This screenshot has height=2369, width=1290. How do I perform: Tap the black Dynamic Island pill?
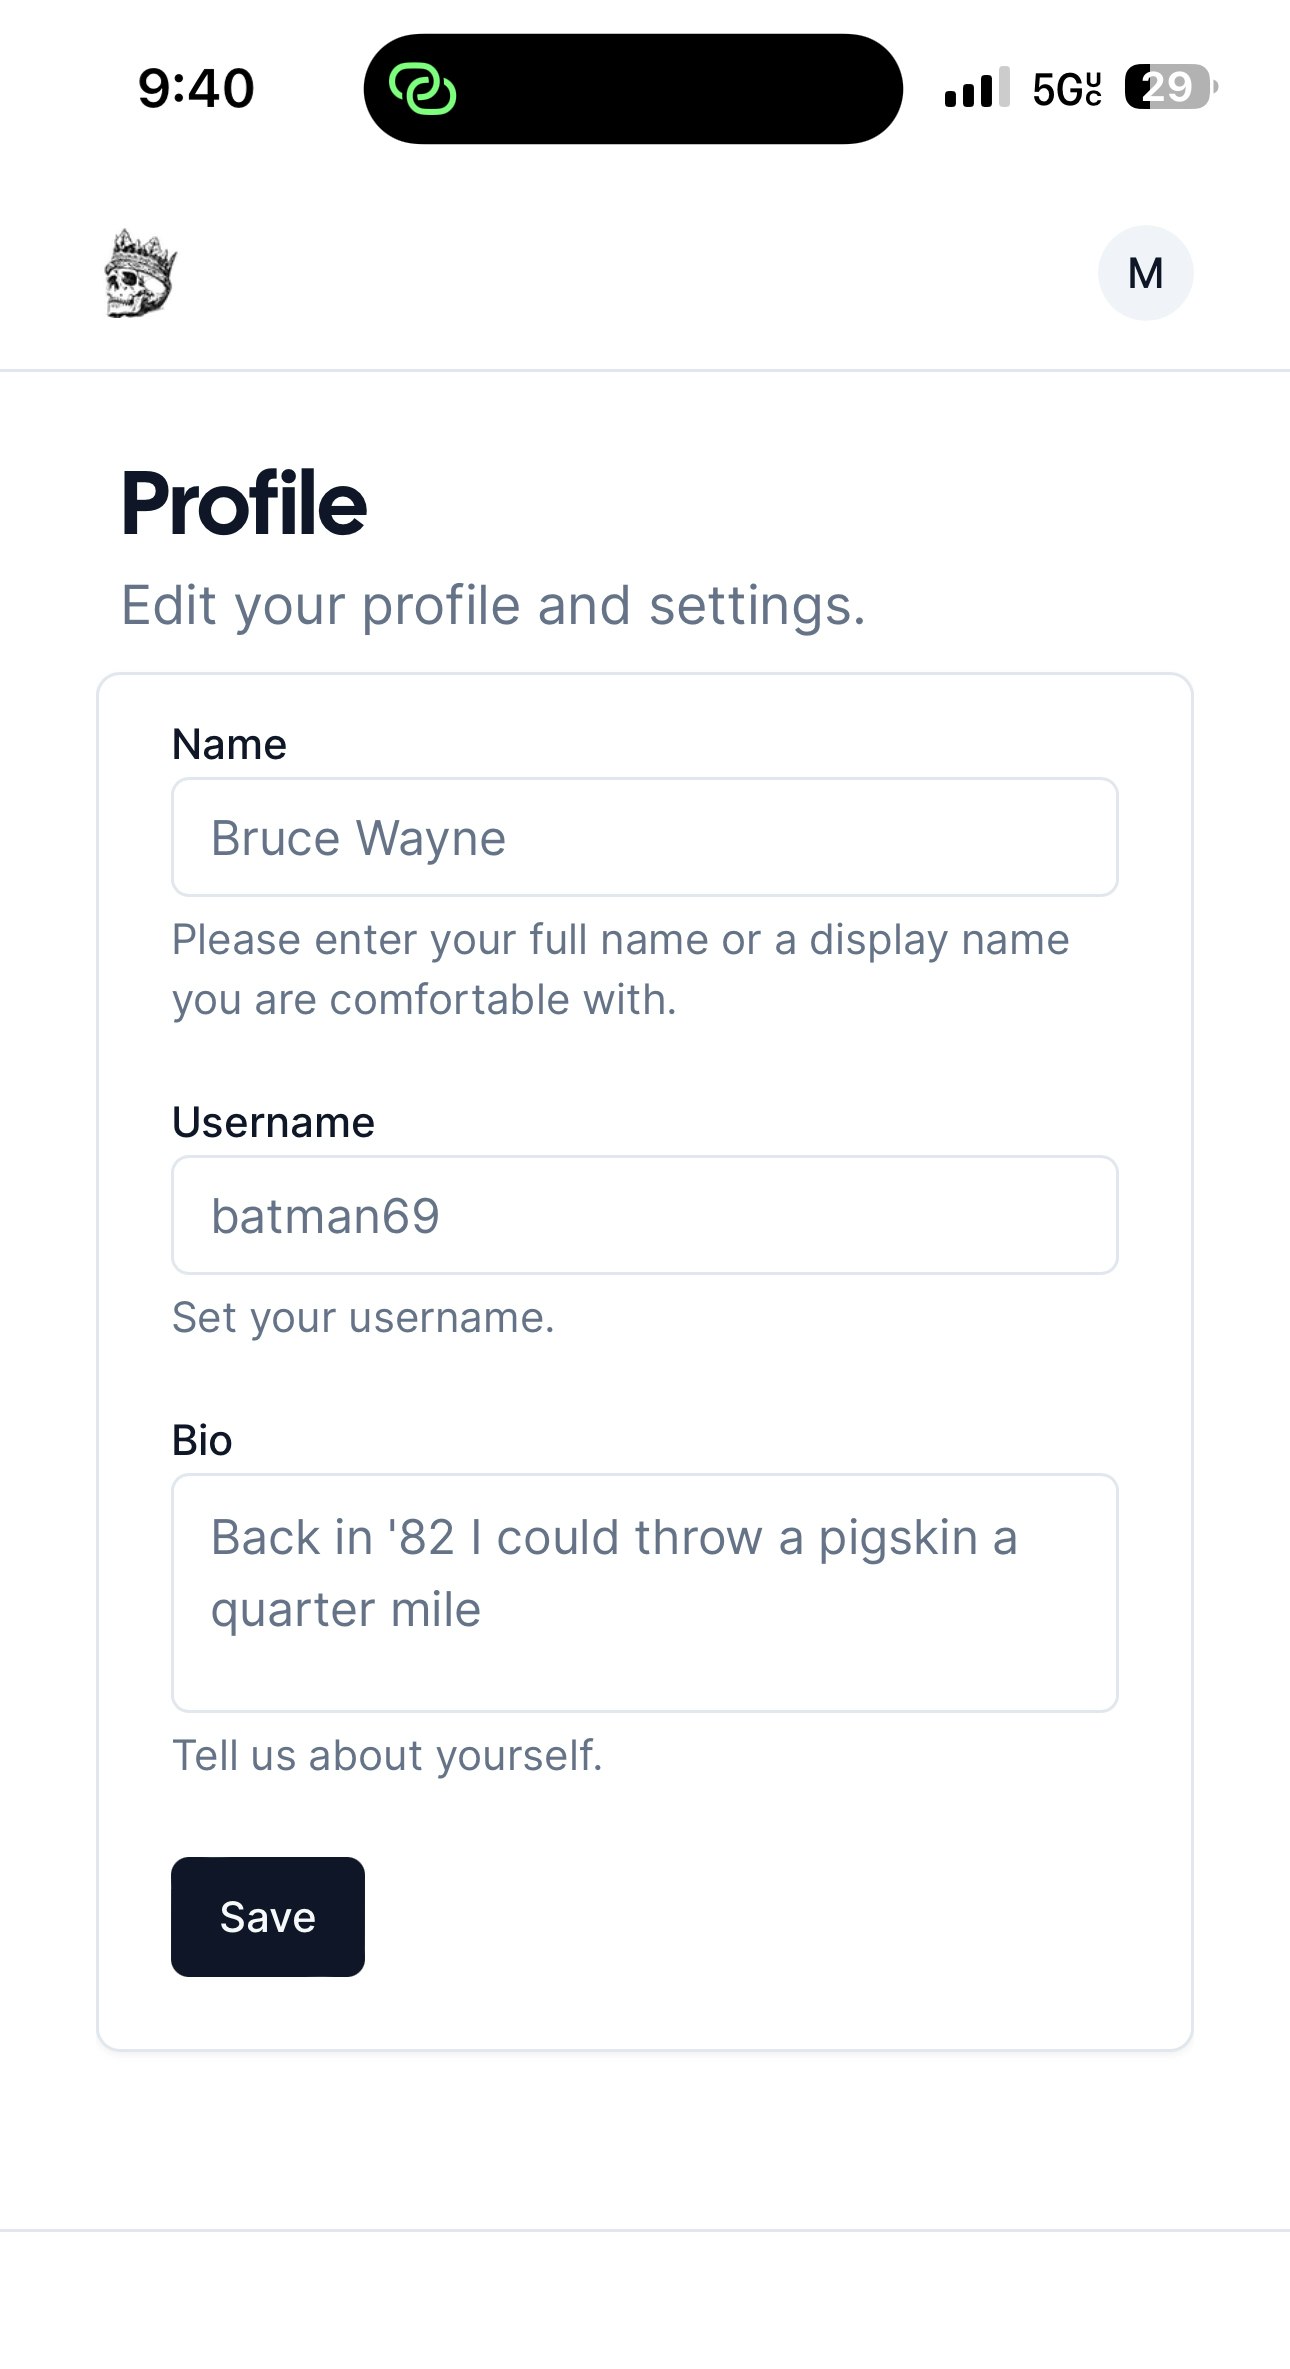[x=633, y=89]
